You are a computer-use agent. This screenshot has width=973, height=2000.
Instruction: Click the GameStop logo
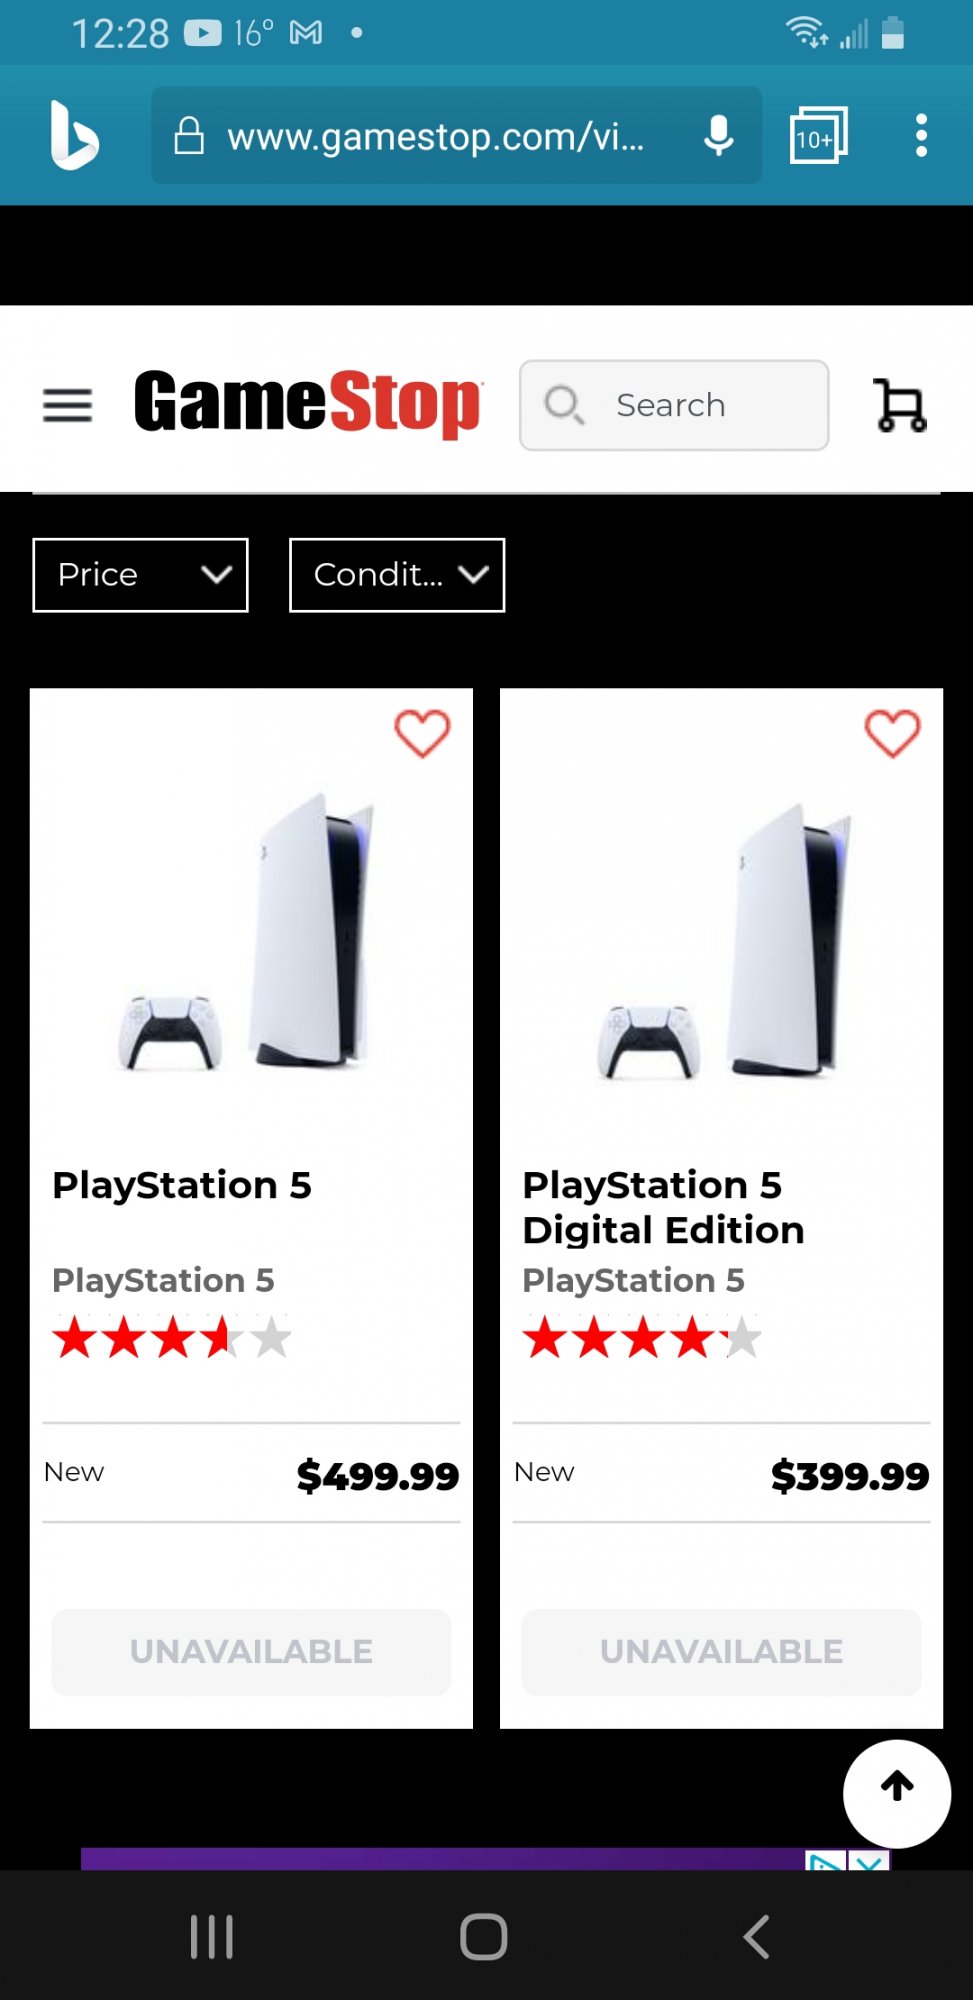pyautogui.click(x=308, y=403)
